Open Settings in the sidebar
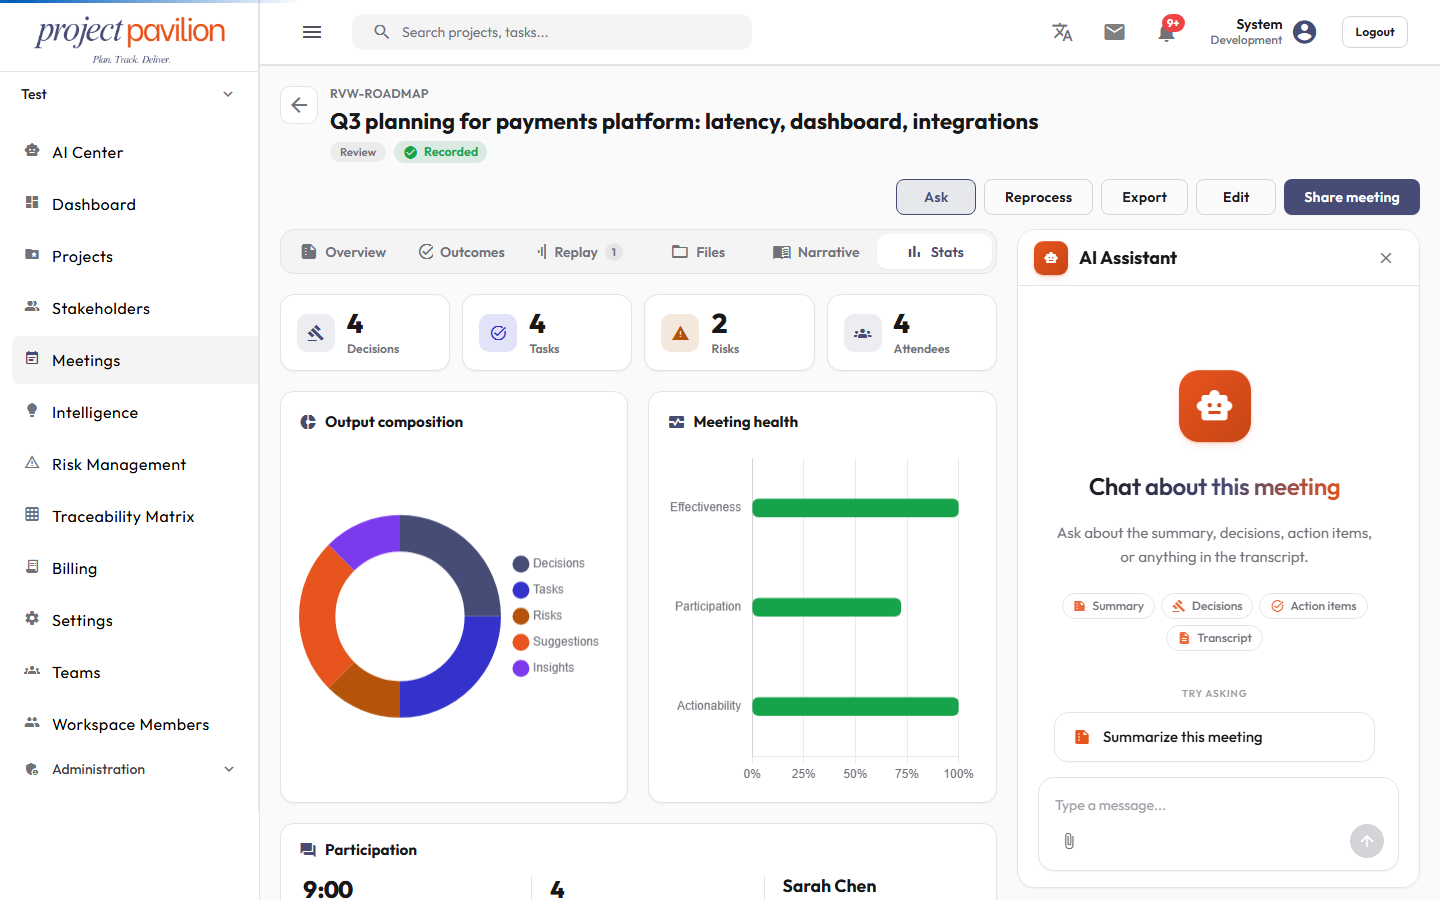Viewport: 1440px width, 900px height. click(135, 620)
